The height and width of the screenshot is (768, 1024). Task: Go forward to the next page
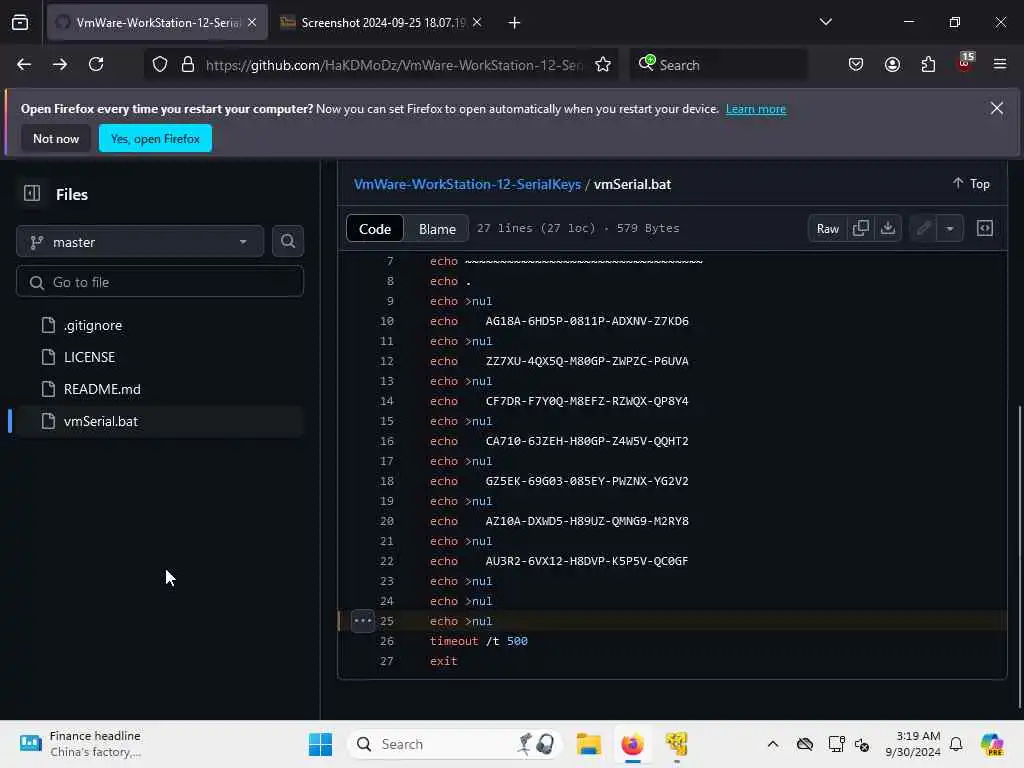pos(60,65)
